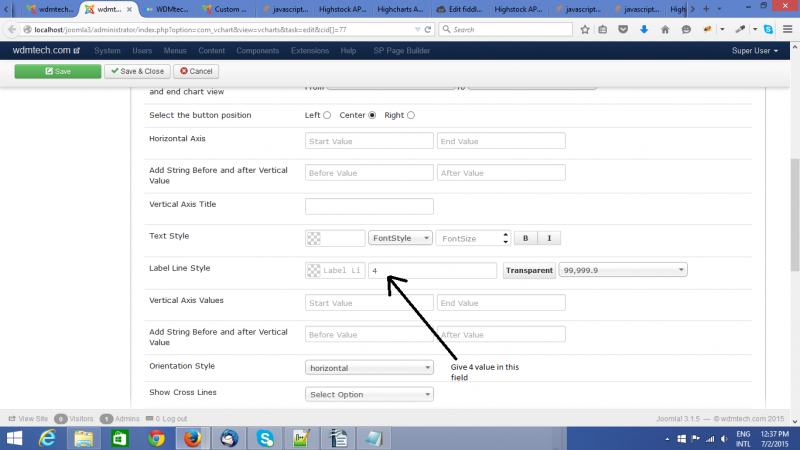Open the Show Cross Lines select option dropdown
This screenshot has height=450, width=800.
pos(369,394)
